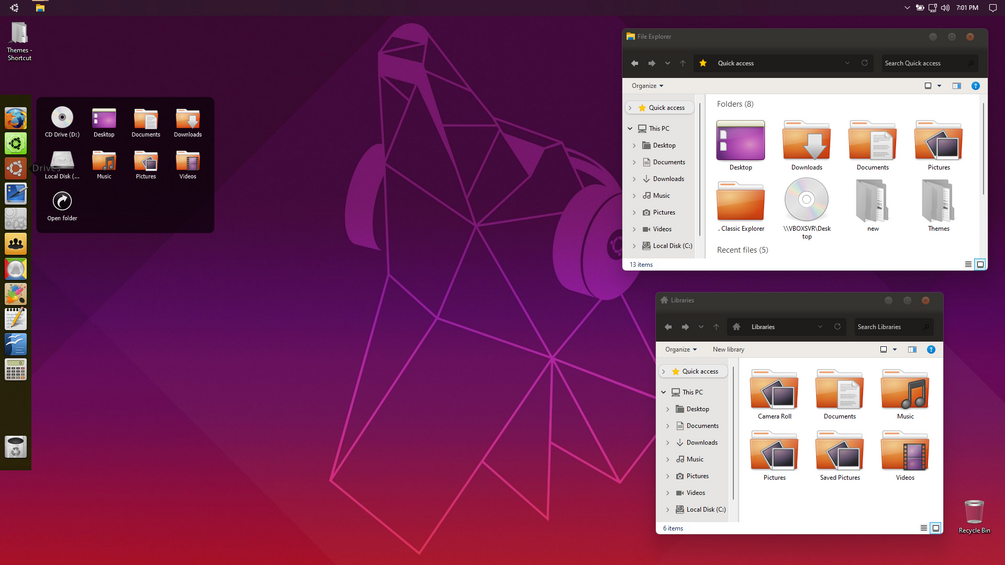
Task: Click the Back arrow in File Explorer
Action: 635,63
